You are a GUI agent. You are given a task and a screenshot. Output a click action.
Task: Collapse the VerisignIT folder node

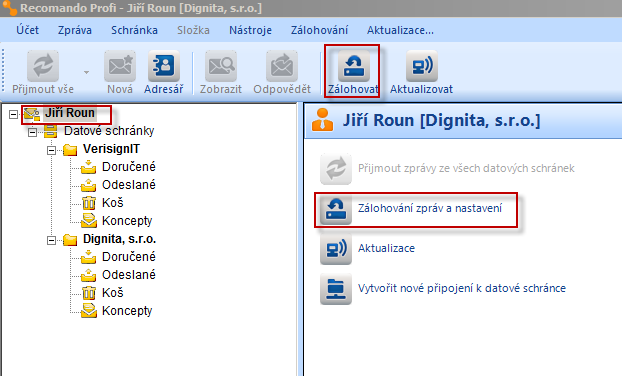point(51,150)
